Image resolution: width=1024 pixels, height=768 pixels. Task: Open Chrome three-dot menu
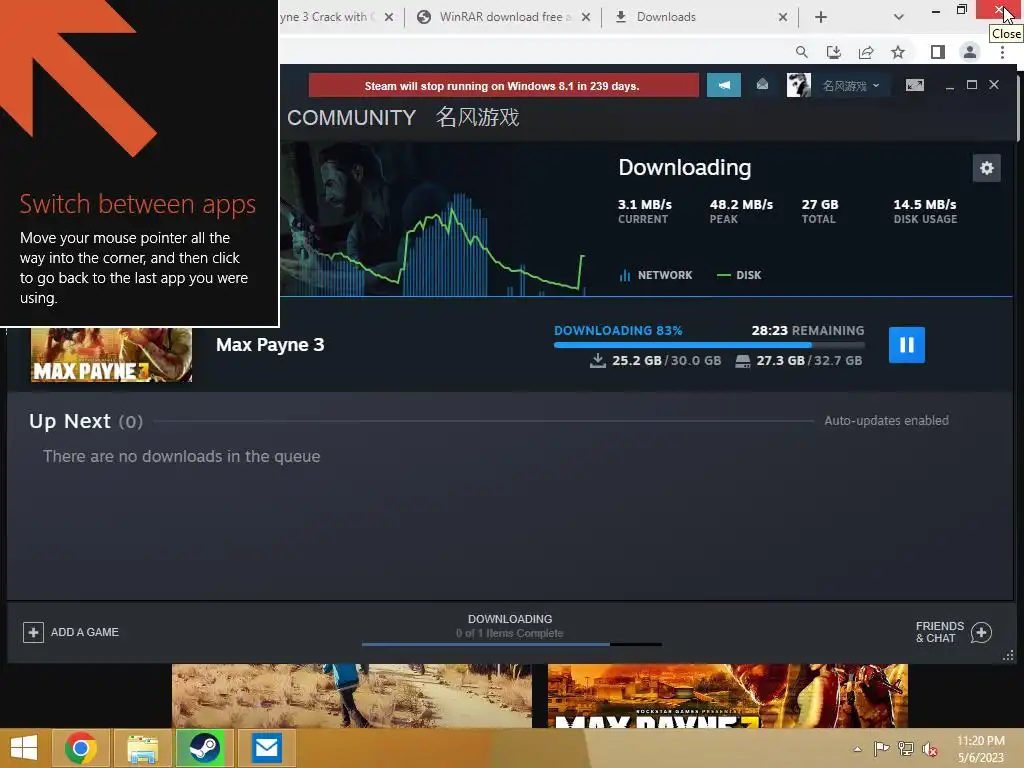(x=1002, y=52)
